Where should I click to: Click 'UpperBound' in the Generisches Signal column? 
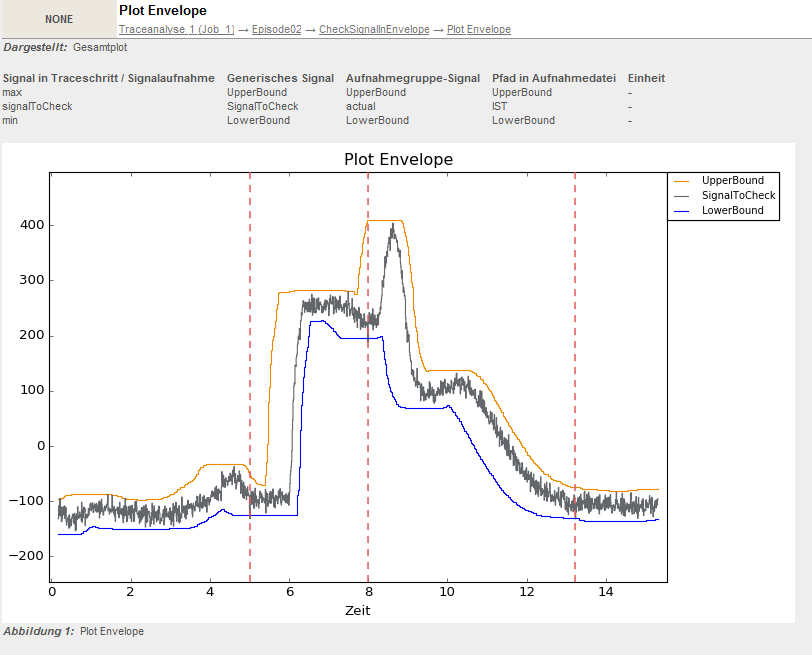click(257, 92)
